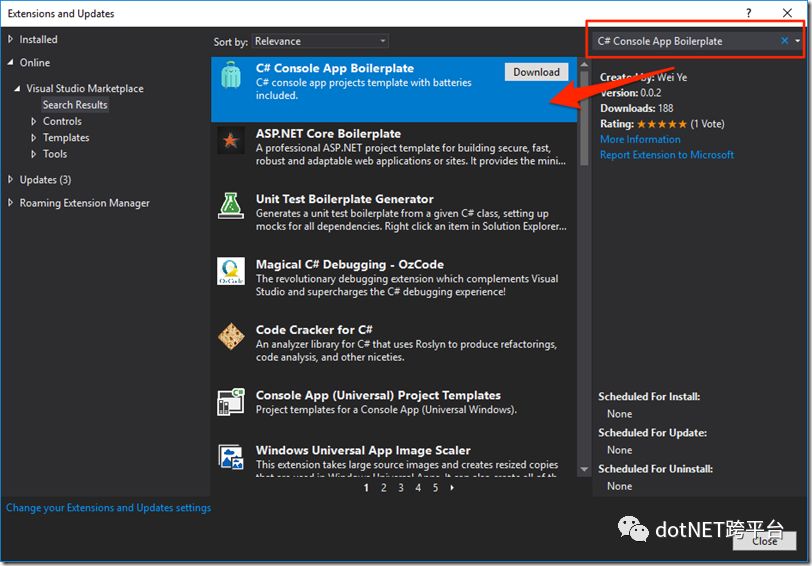Click the C# Console App Boilerplate suitcase icon

pos(230,75)
